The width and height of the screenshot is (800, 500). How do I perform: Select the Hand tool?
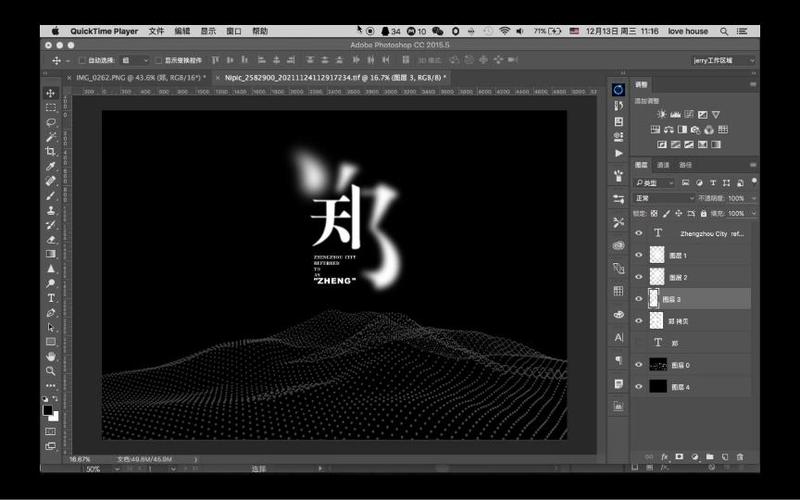(x=51, y=356)
